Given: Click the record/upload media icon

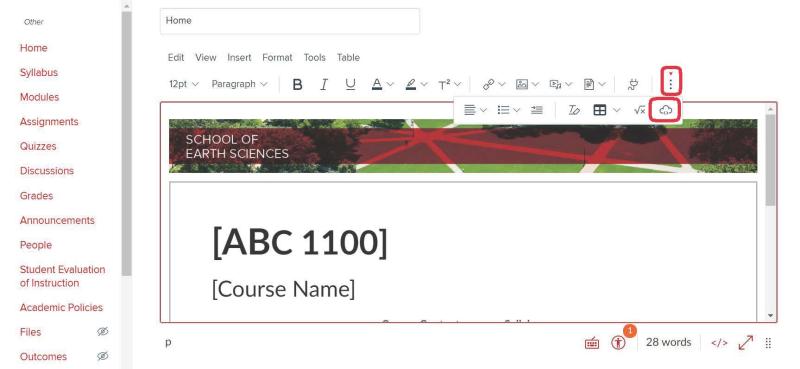Looking at the screenshot, I should click(x=555, y=84).
